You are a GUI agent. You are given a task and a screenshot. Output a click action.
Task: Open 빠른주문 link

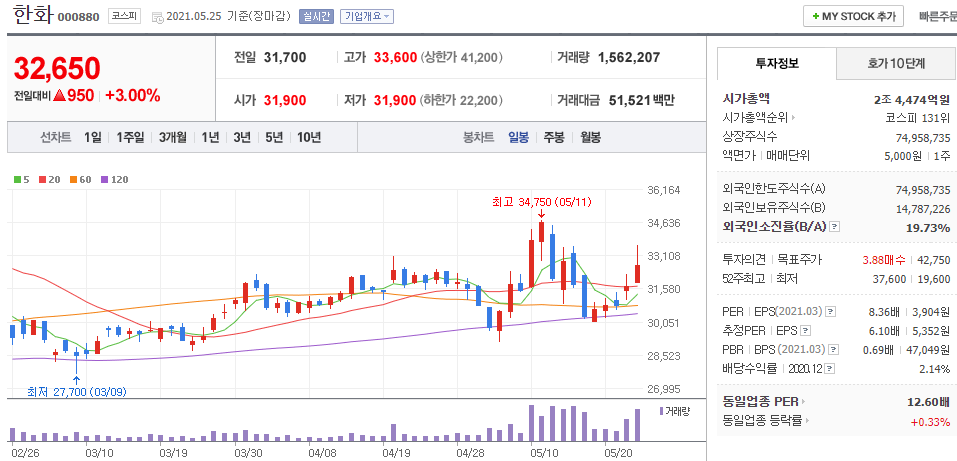(x=937, y=17)
